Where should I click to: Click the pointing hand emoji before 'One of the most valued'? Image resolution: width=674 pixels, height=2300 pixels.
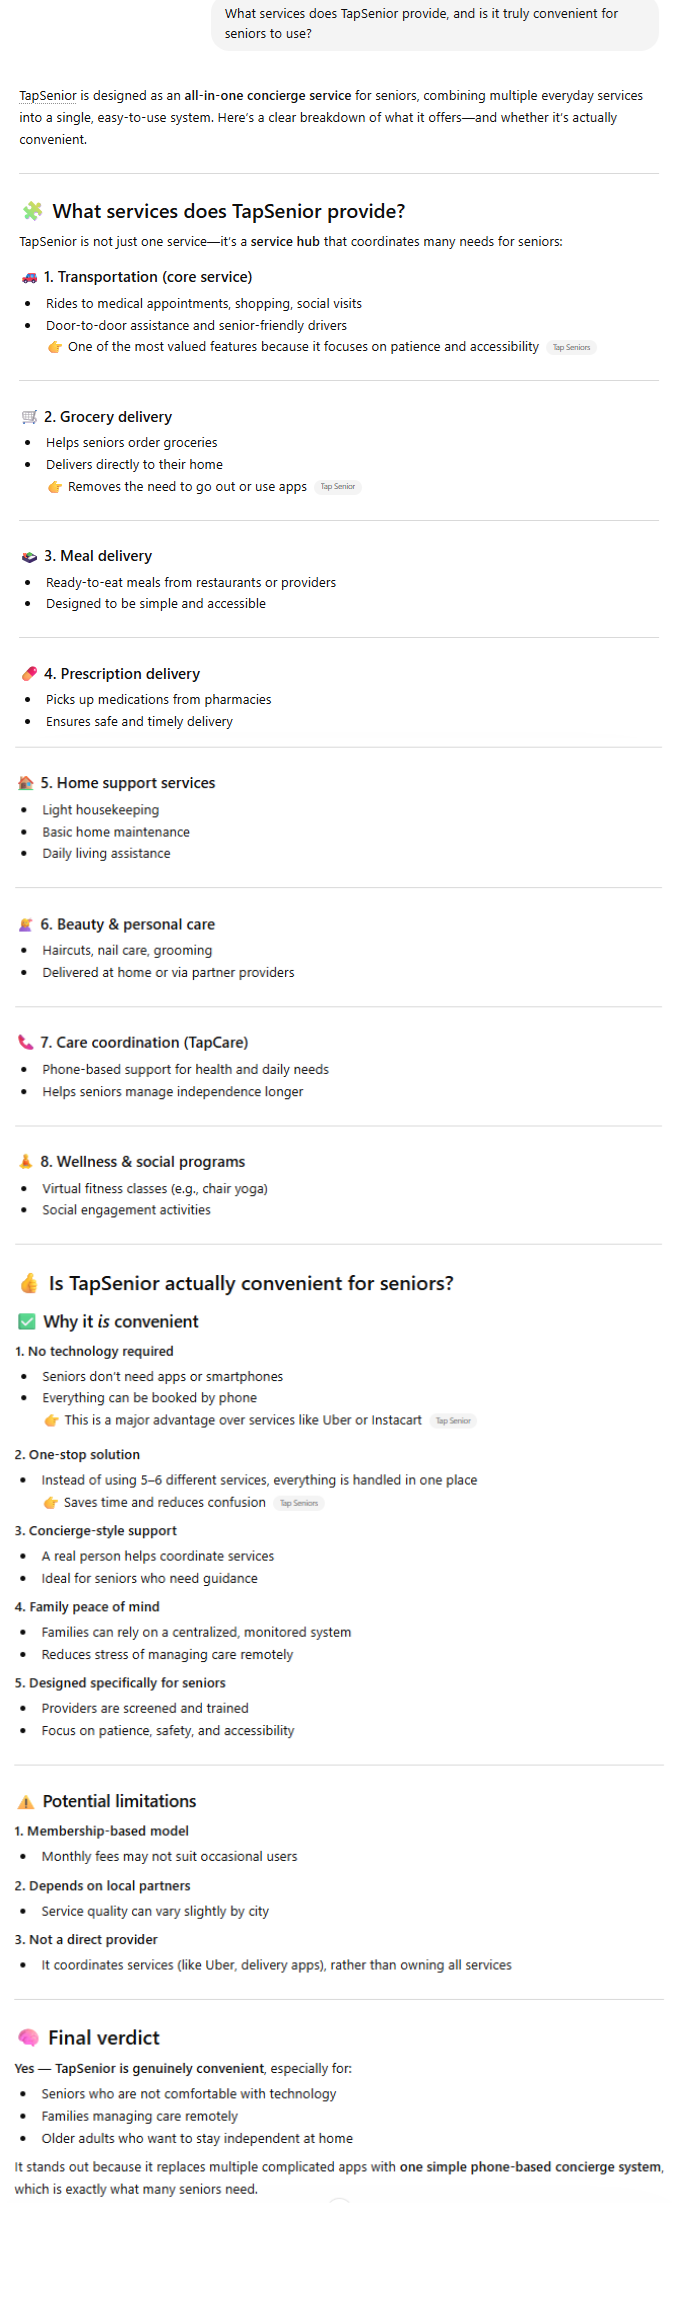[55, 347]
